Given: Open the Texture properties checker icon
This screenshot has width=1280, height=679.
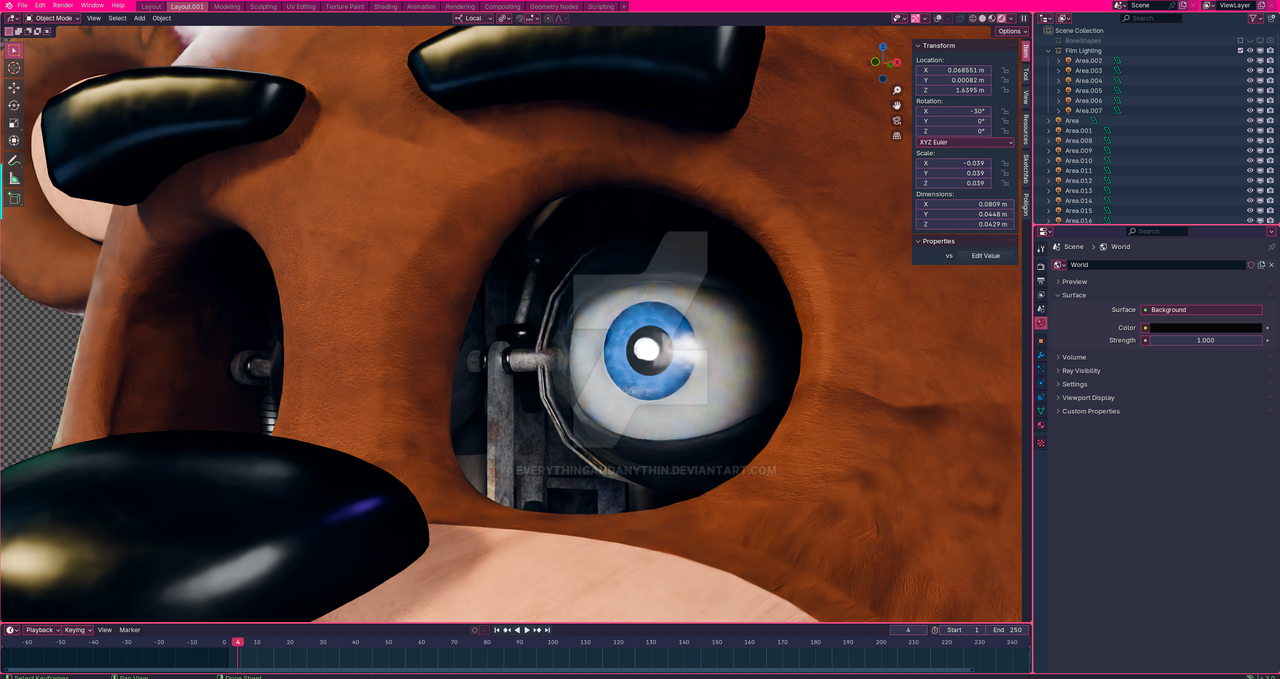Looking at the screenshot, I should 1041,443.
